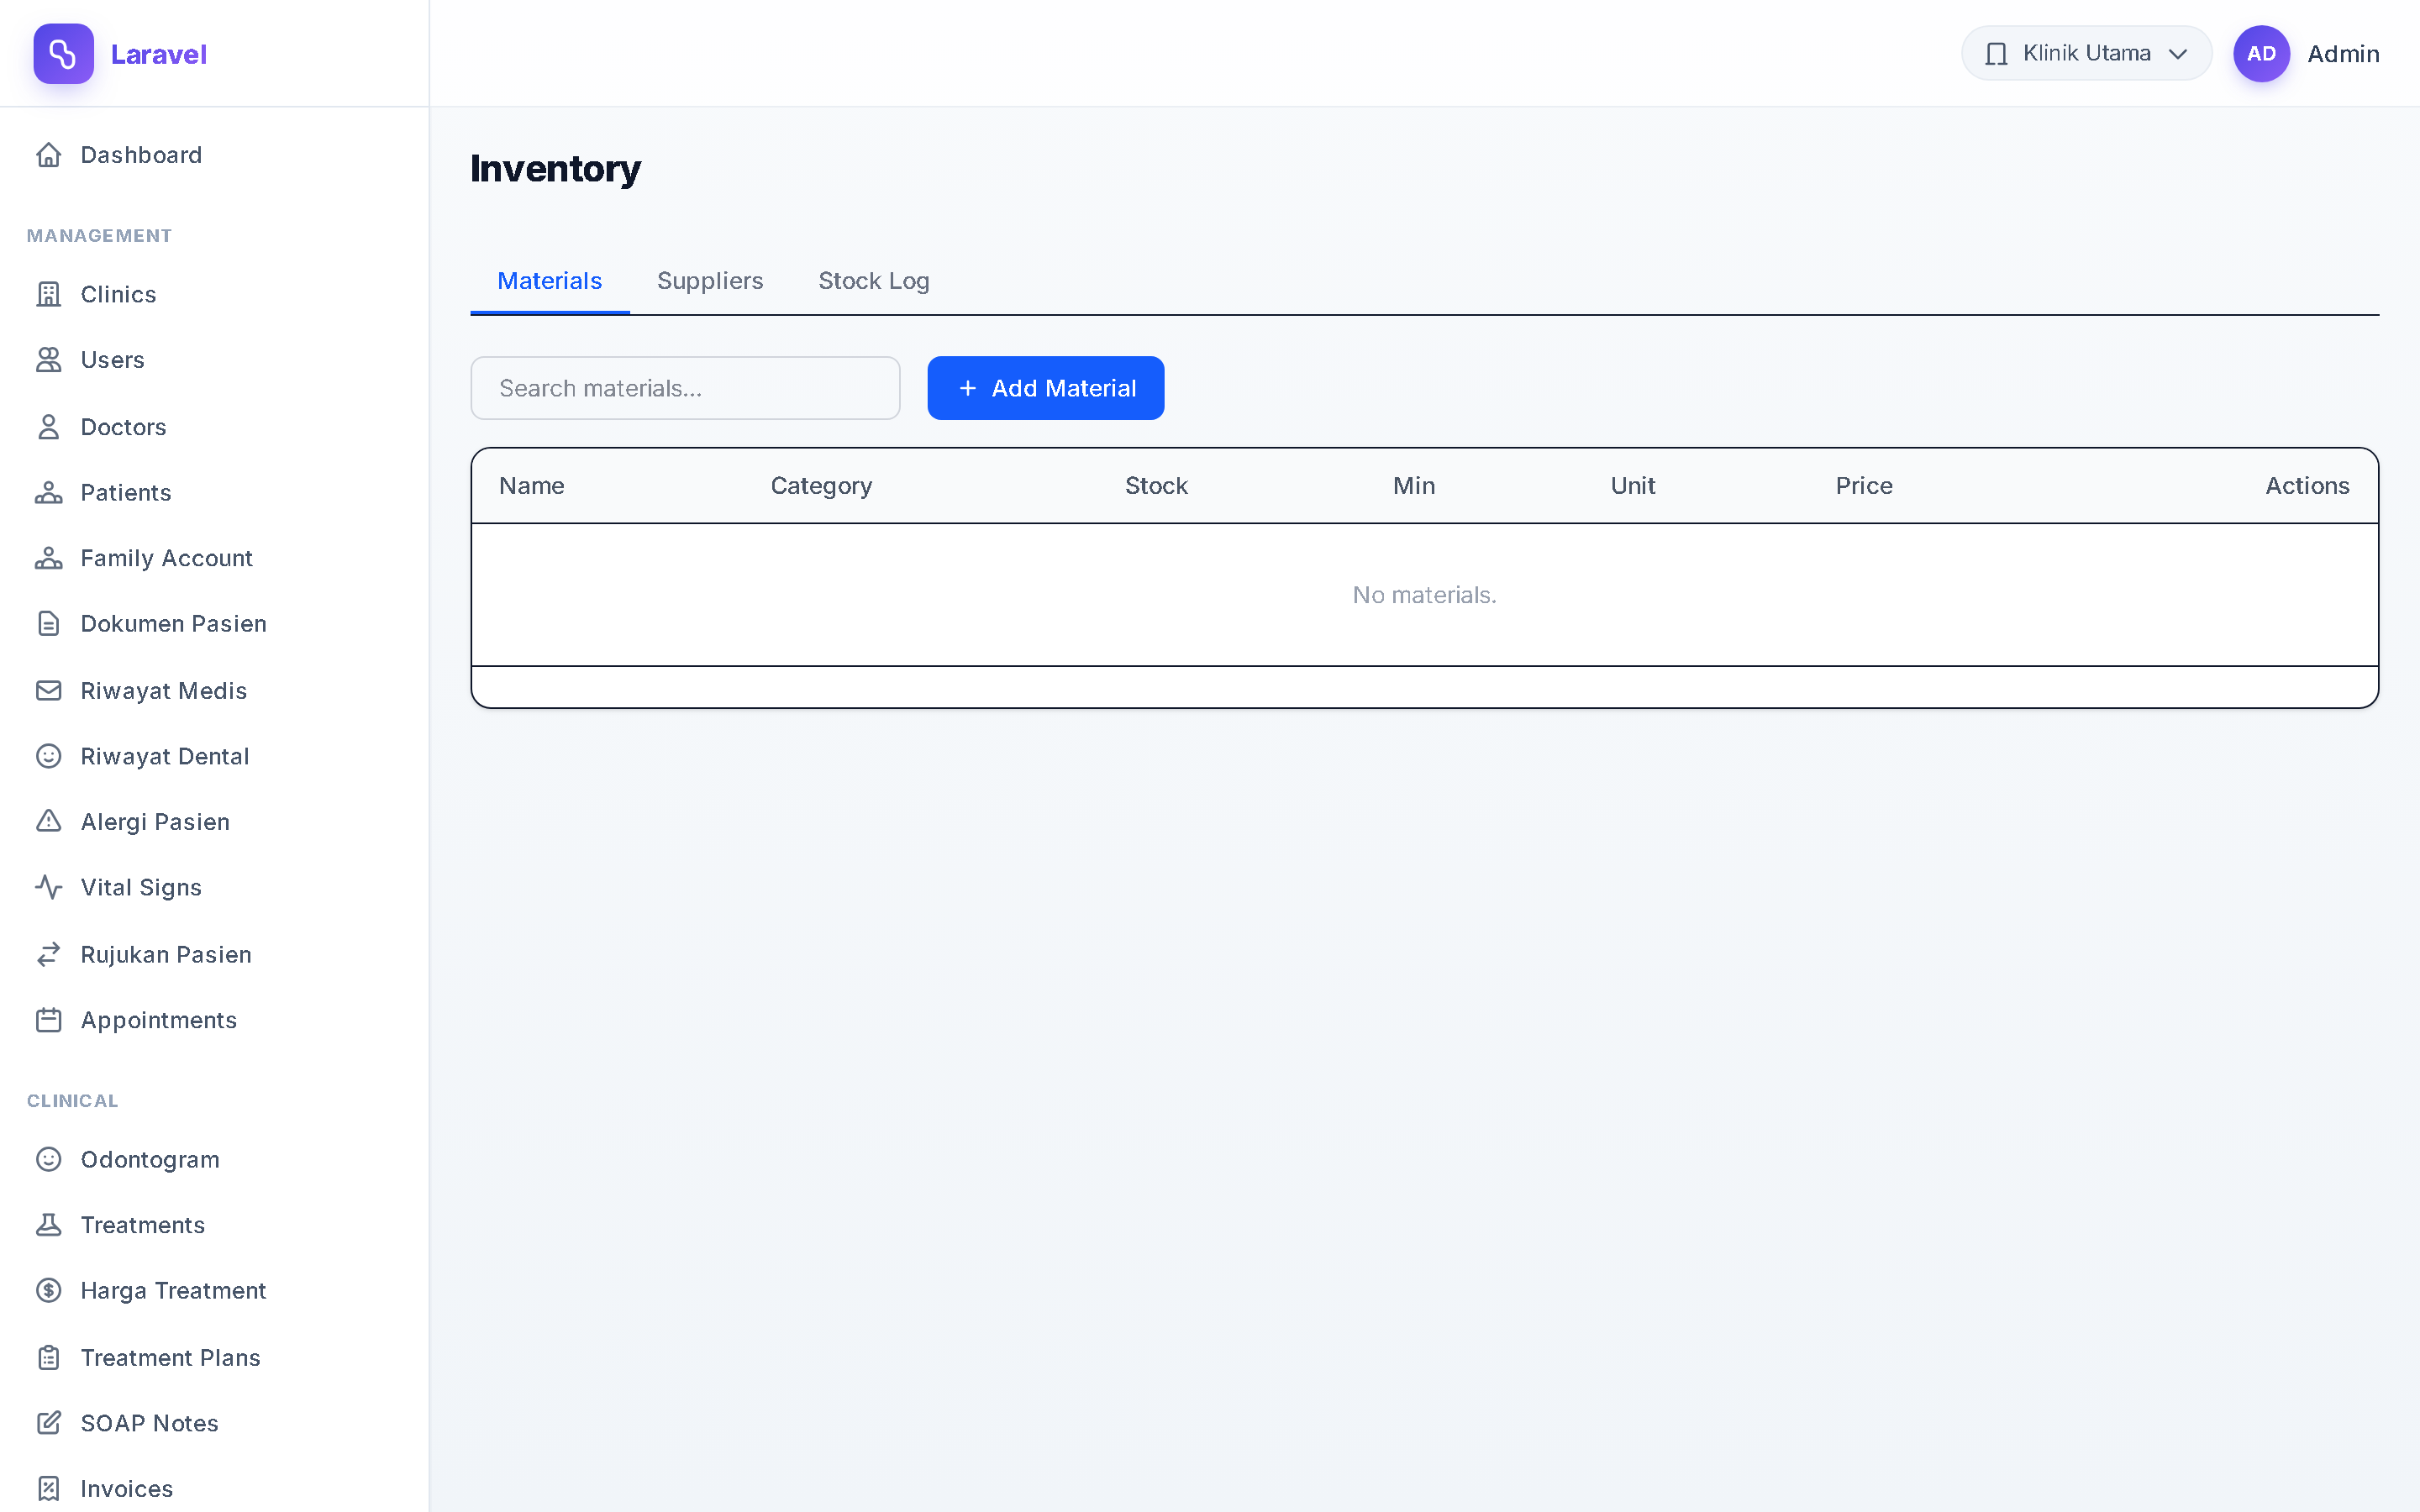2420x1512 pixels.
Task: Click the Riwayat Medis envelope icon
Action: click(x=48, y=691)
